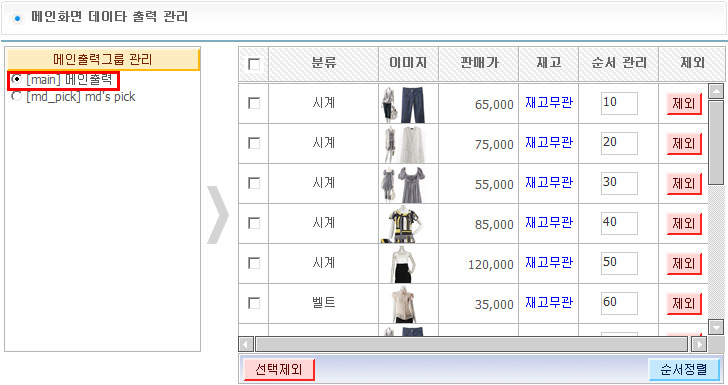Click product thumbnail of the 35,000 pink blouse

[403, 304]
